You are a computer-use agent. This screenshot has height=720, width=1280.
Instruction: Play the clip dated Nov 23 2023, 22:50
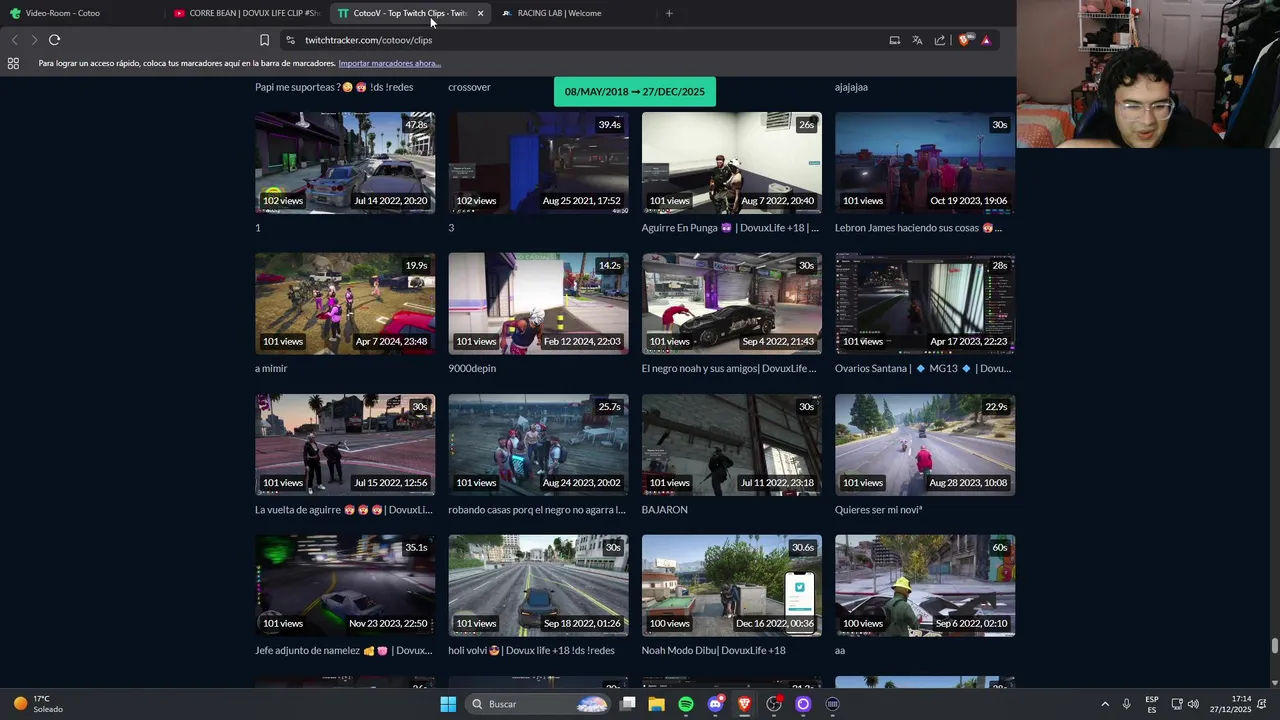pos(345,586)
